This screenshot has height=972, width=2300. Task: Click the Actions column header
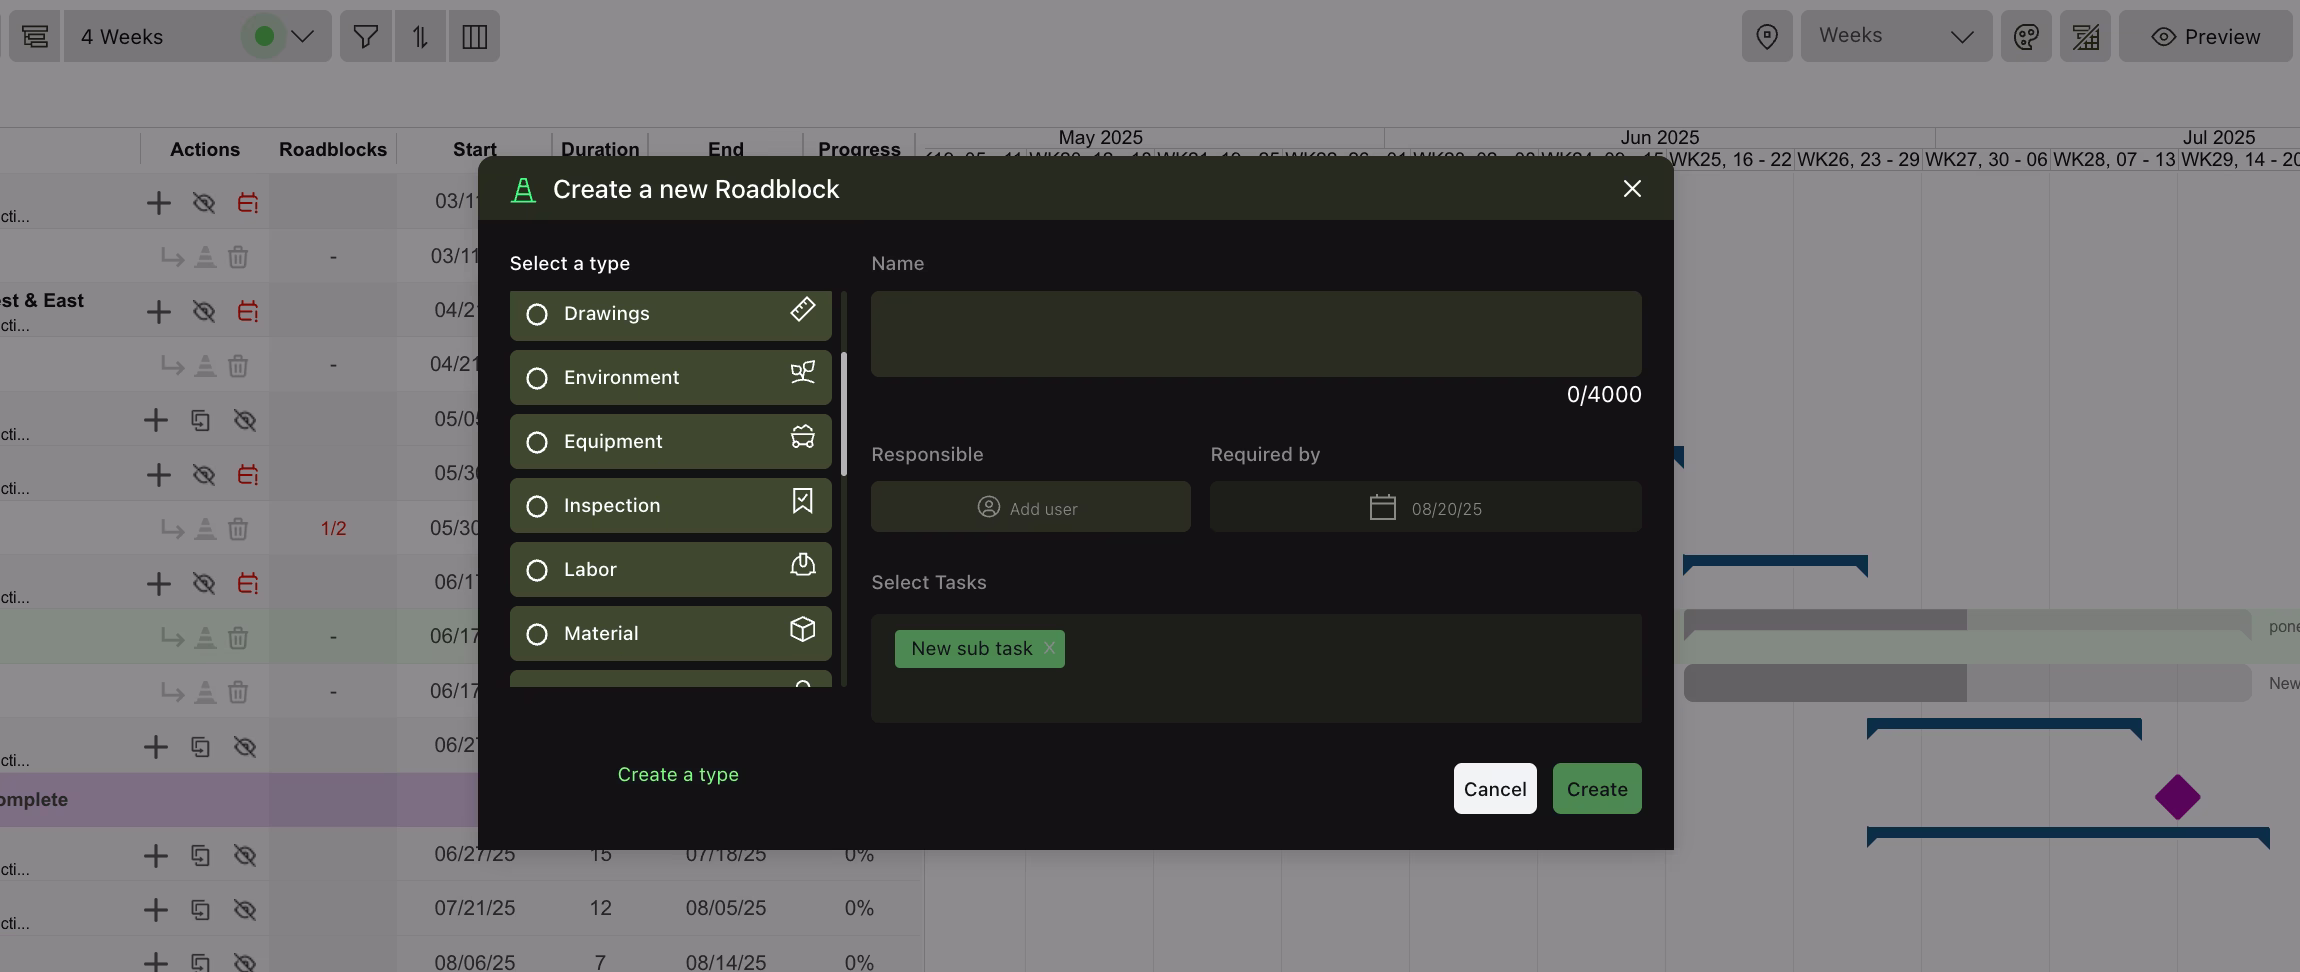click(204, 150)
